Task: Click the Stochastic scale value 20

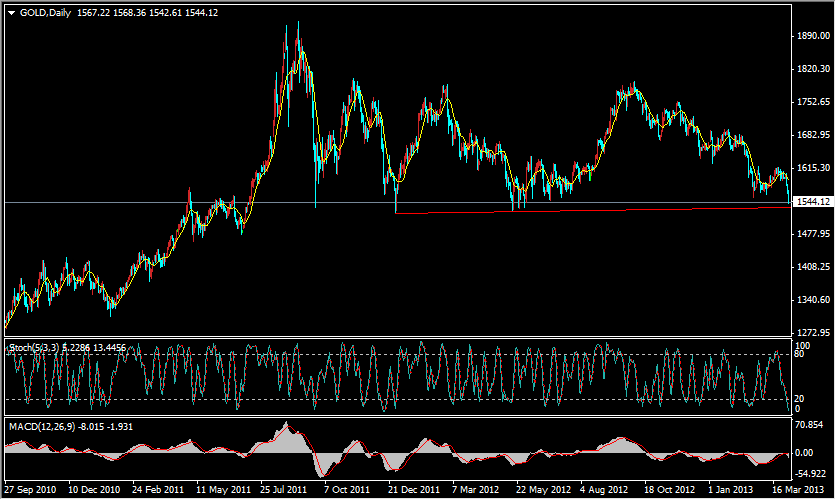Action: click(799, 399)
